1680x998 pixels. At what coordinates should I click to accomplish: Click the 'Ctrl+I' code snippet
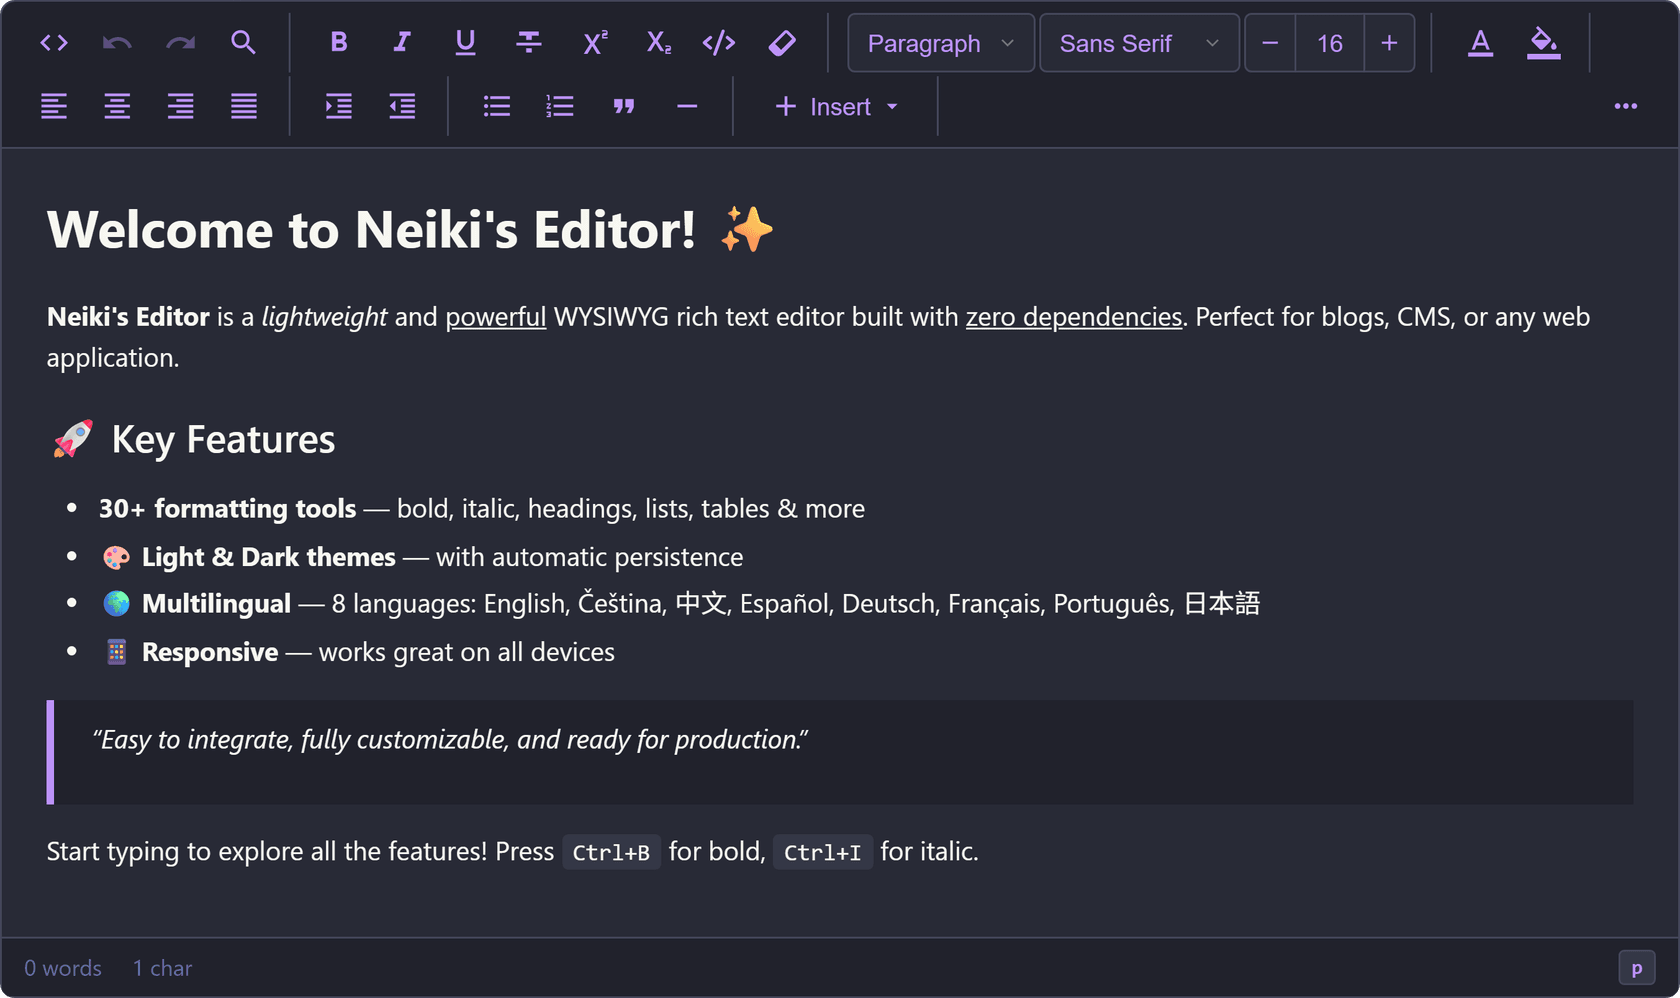[x=822, y=852]
